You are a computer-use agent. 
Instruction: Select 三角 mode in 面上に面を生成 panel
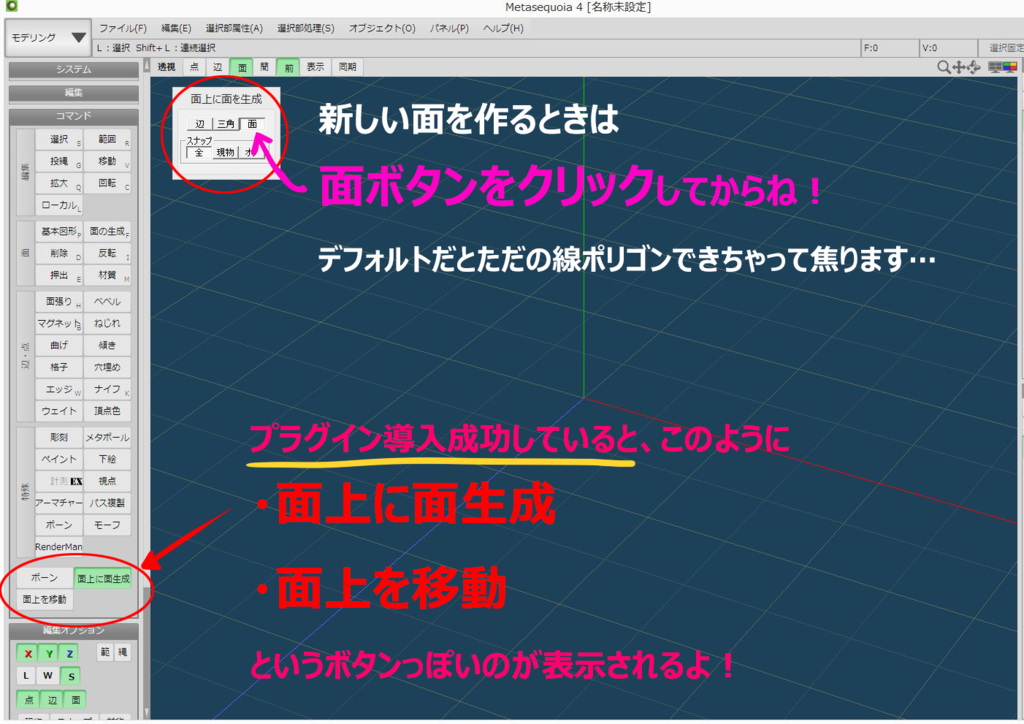click(226, 124)
